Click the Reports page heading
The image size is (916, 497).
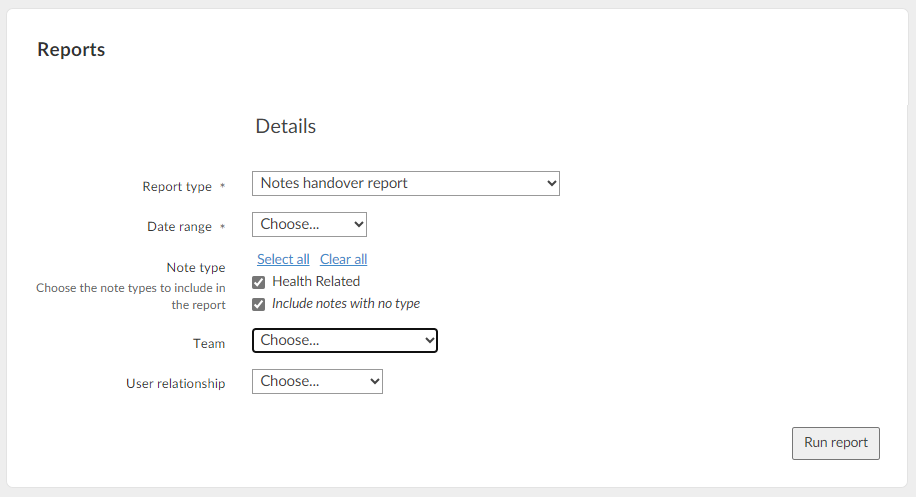click(x=71, y=50)
